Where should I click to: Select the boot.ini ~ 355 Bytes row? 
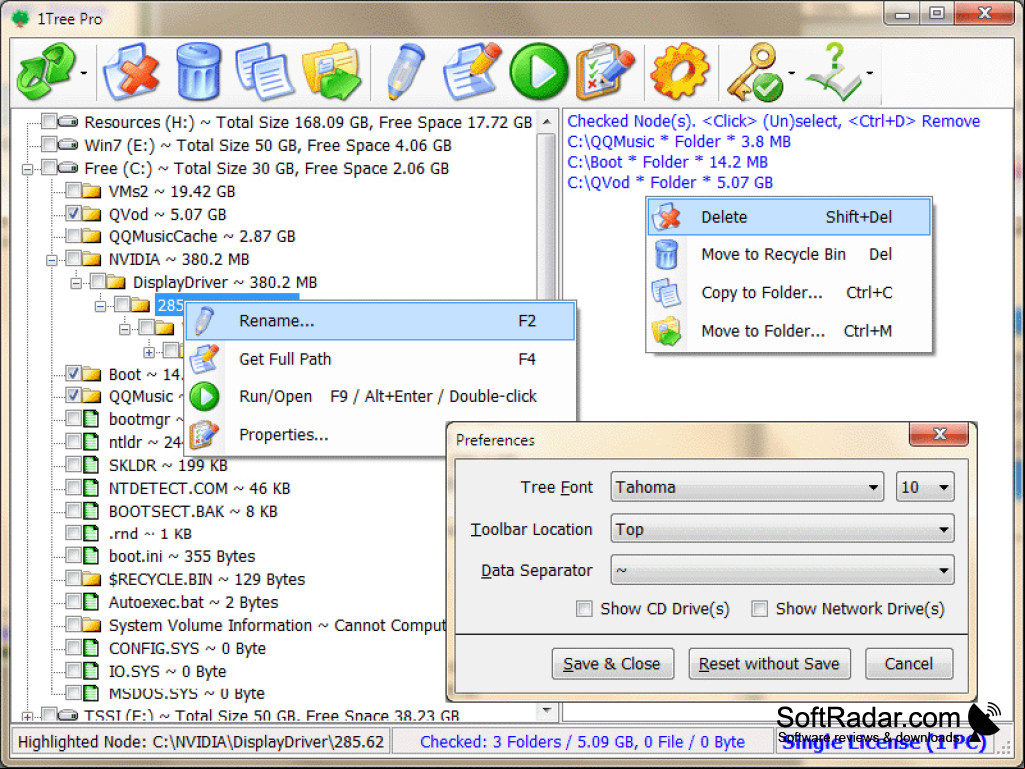pos(182,556)
